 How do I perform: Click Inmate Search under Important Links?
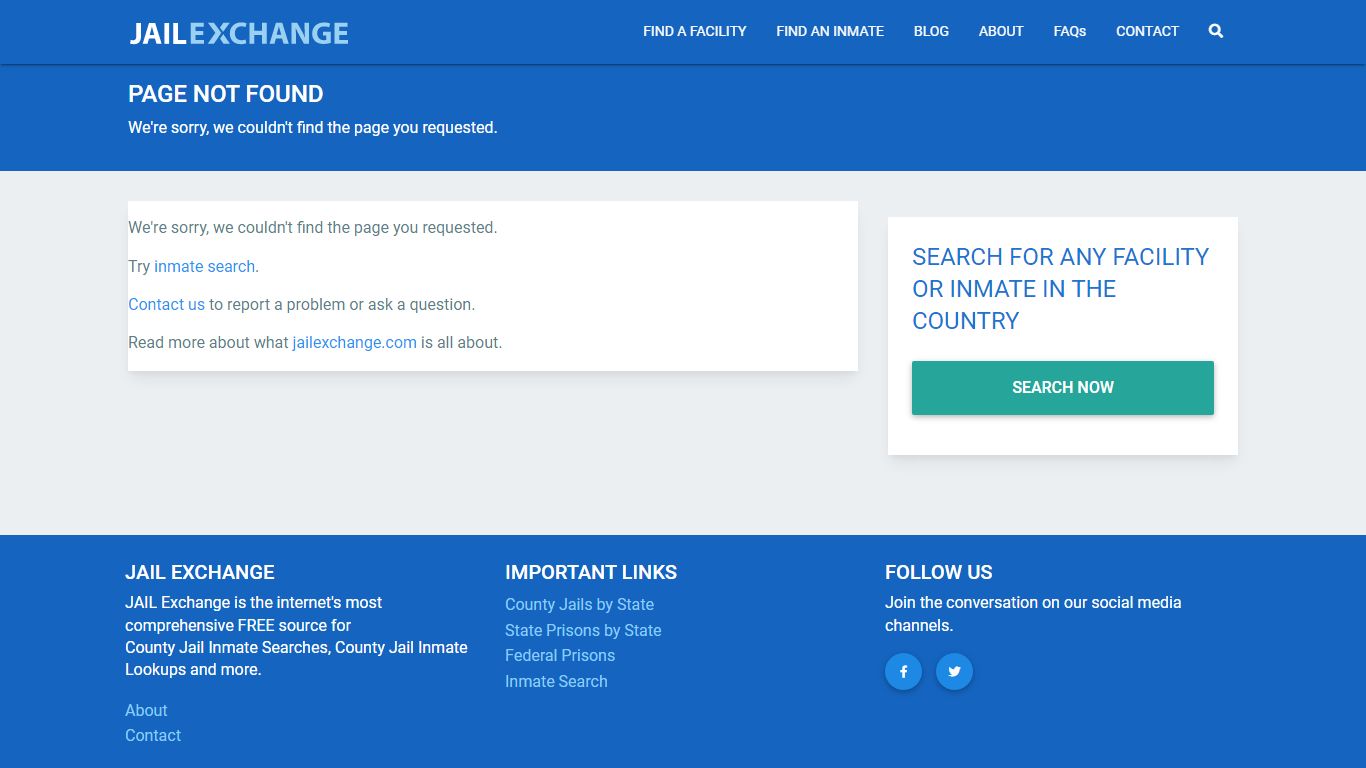pos(556,681)
